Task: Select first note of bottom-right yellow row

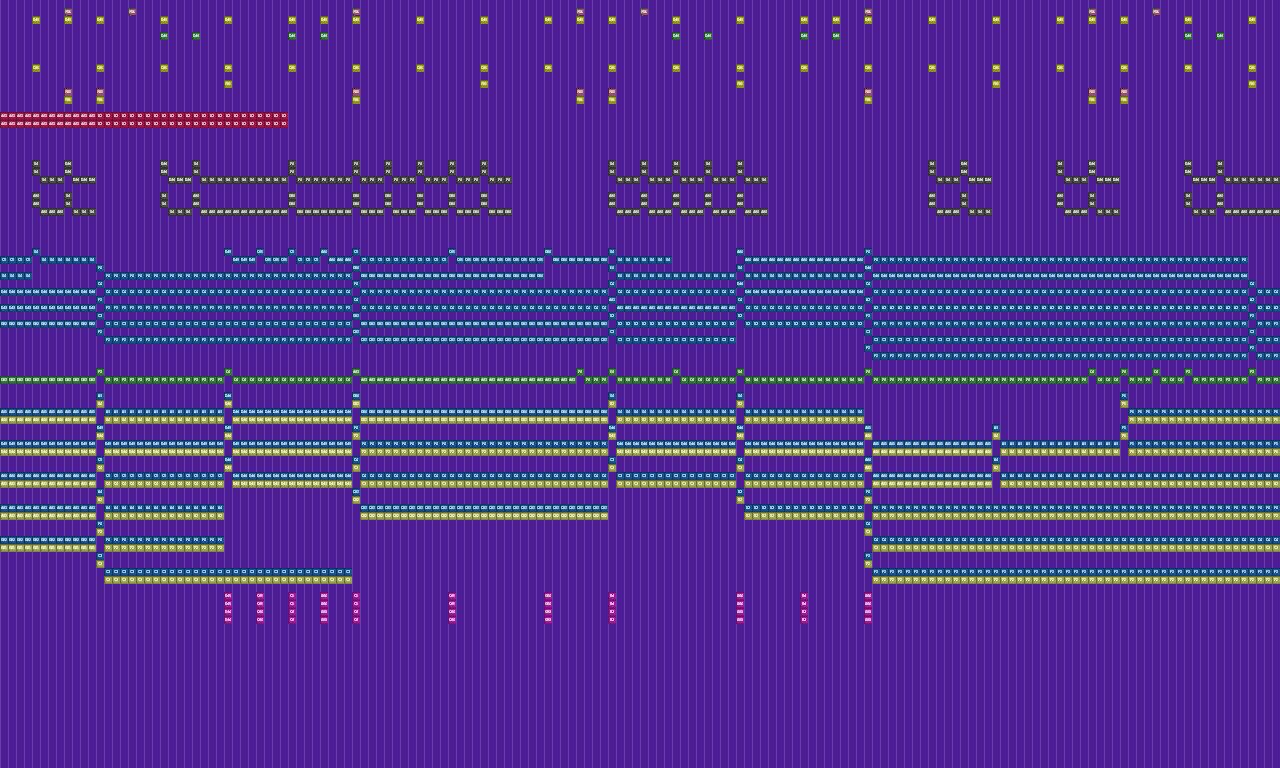Action: click(x=876, y=580)
